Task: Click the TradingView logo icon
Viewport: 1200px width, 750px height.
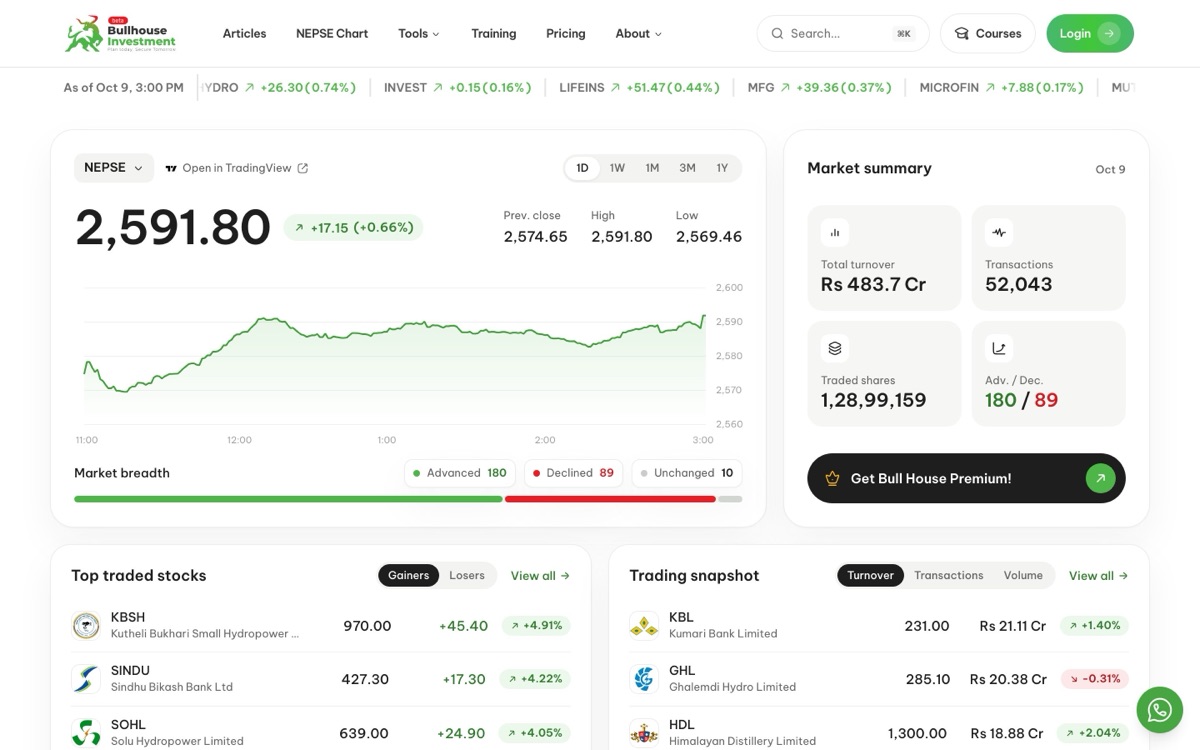Action: [x=171, y=168]
